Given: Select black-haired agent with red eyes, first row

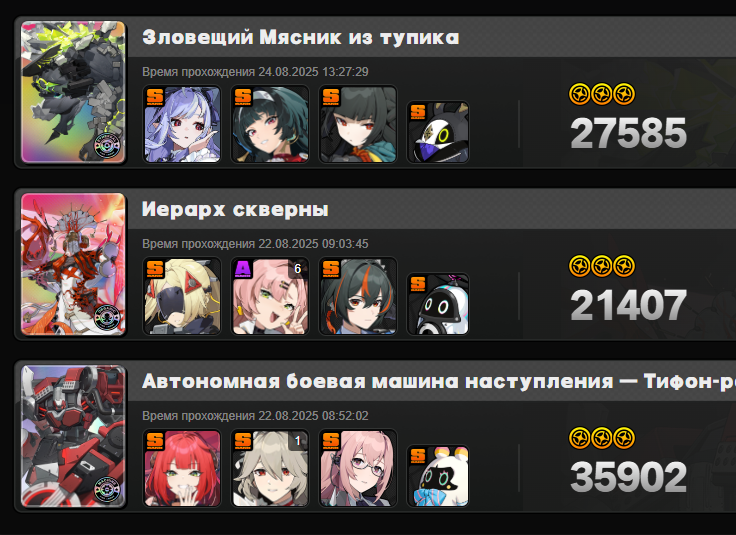Looking at the screenshot, I should point(358,124).
